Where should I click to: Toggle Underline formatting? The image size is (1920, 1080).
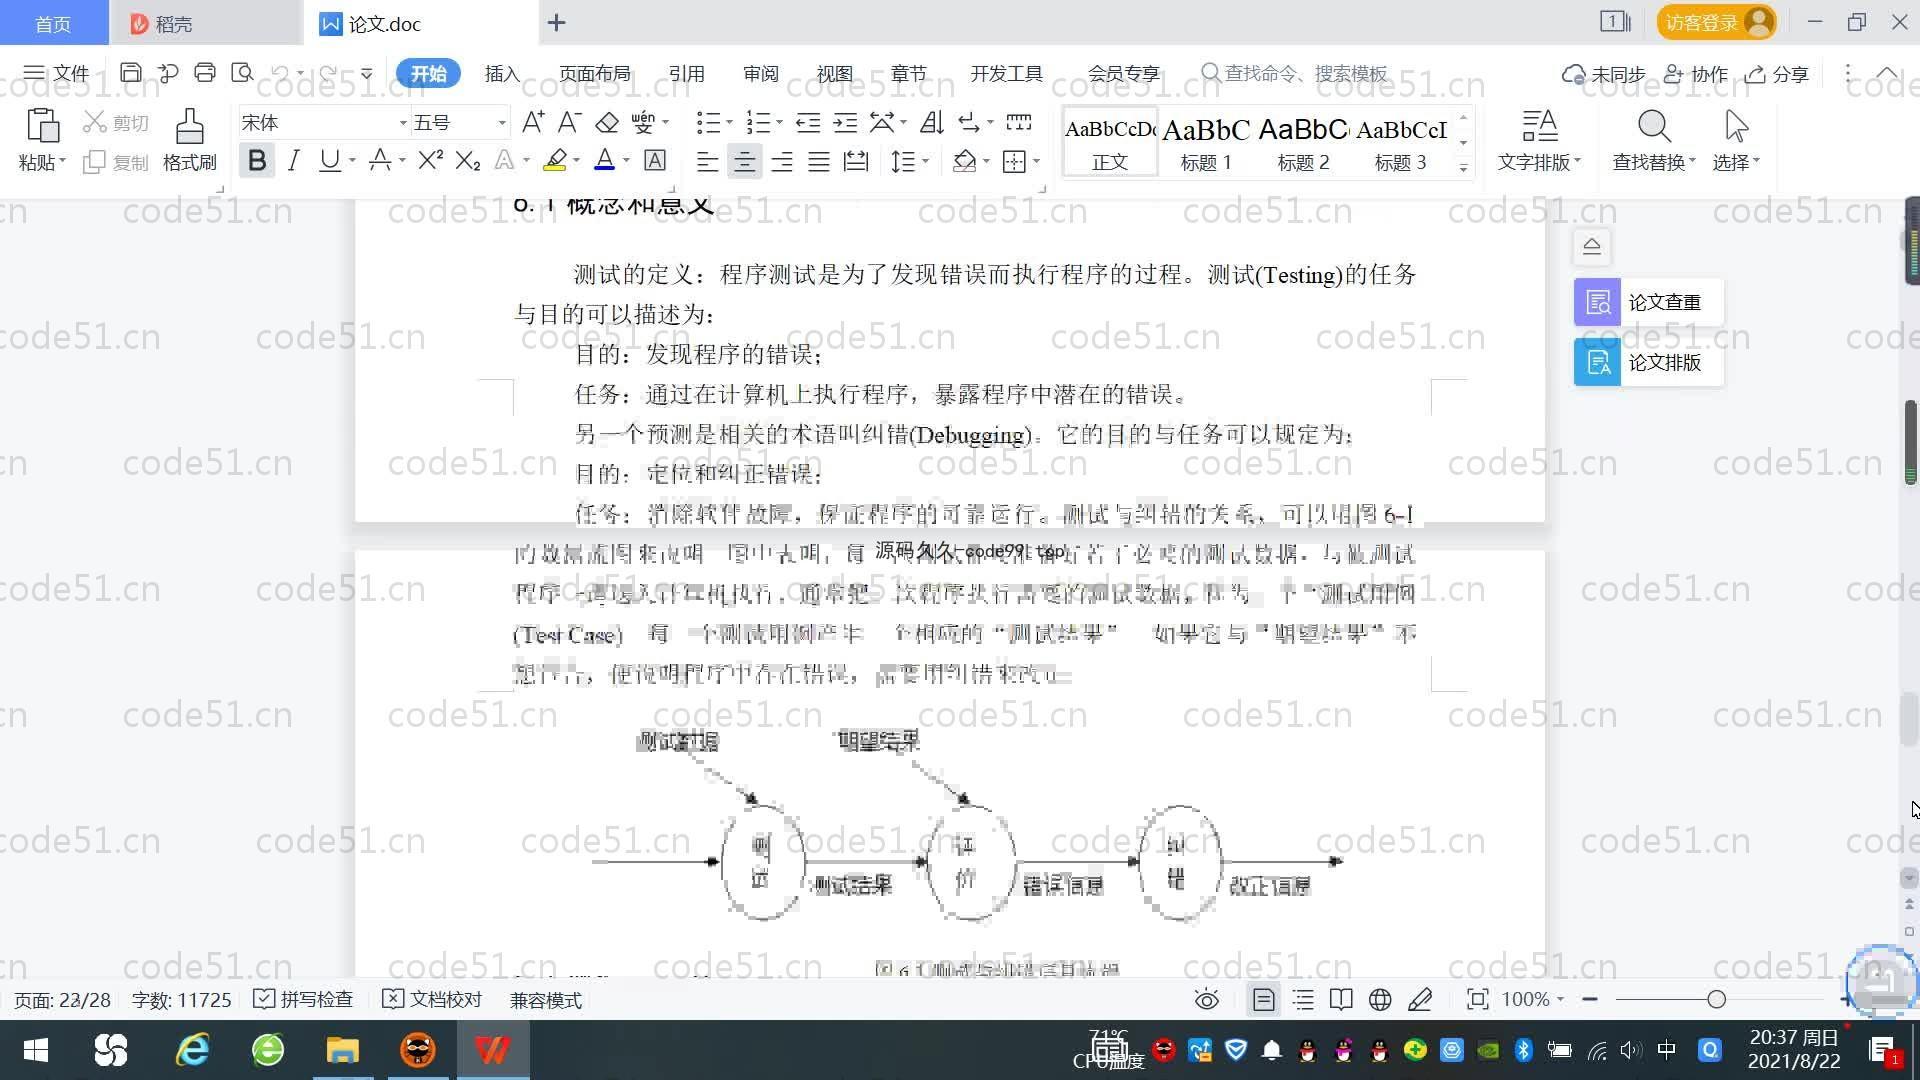point(329,160)
